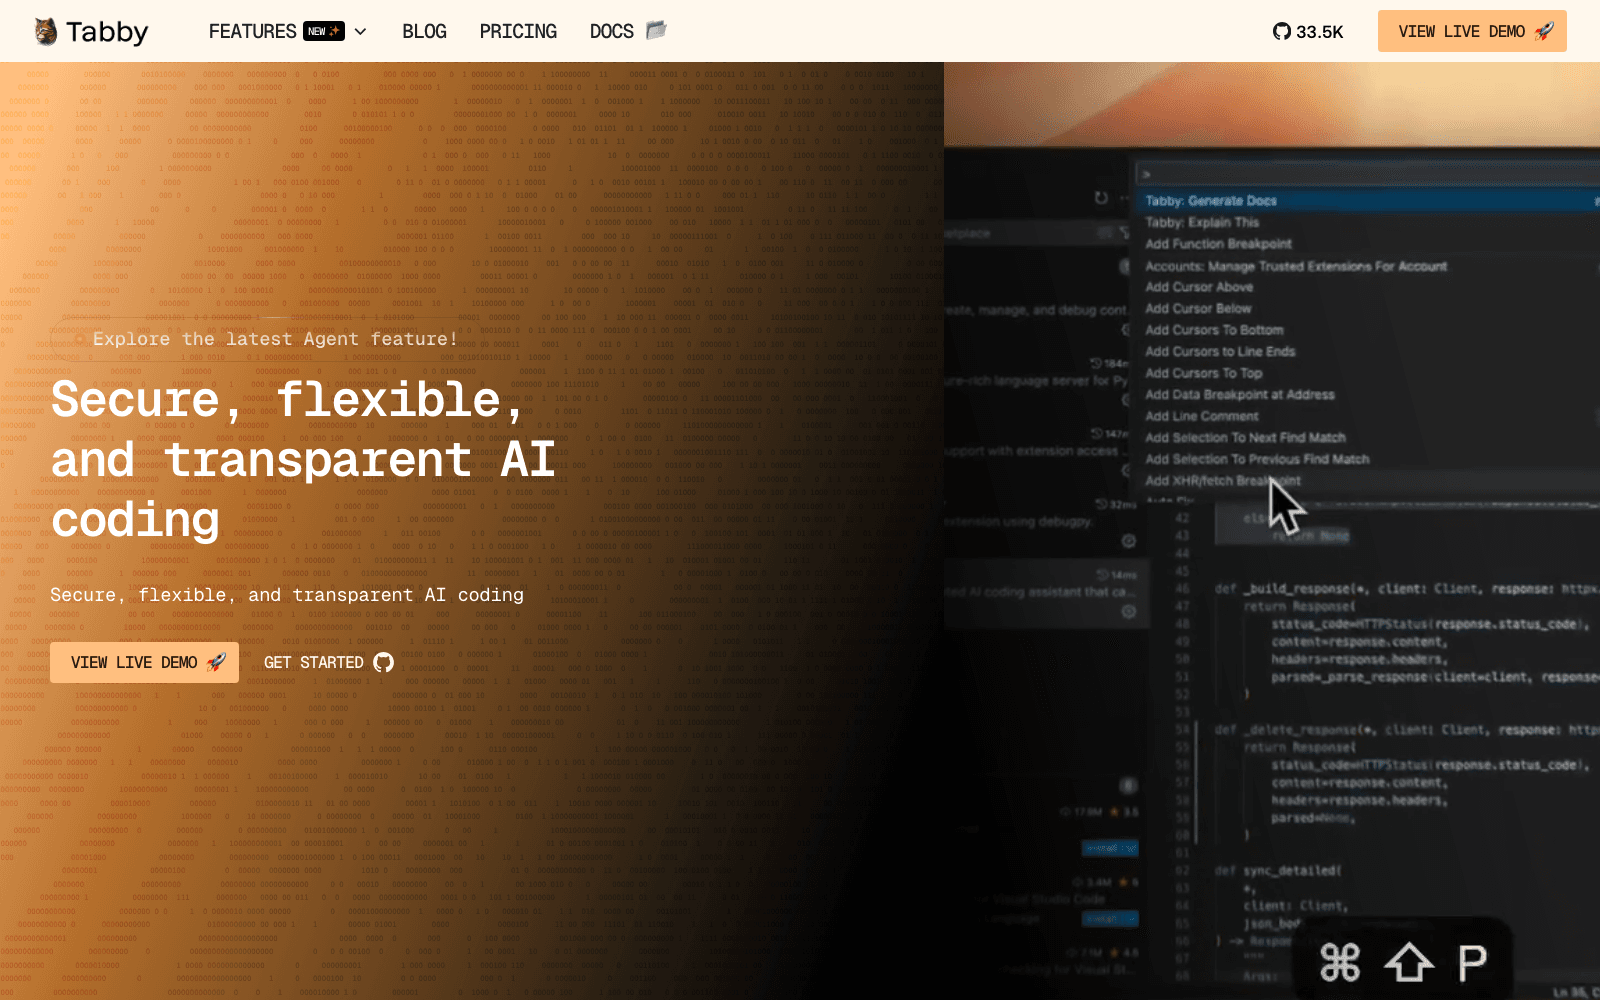Click the command palette input field
The width and height of the screenshot is (1600, 1000).
click(1366, 175)
